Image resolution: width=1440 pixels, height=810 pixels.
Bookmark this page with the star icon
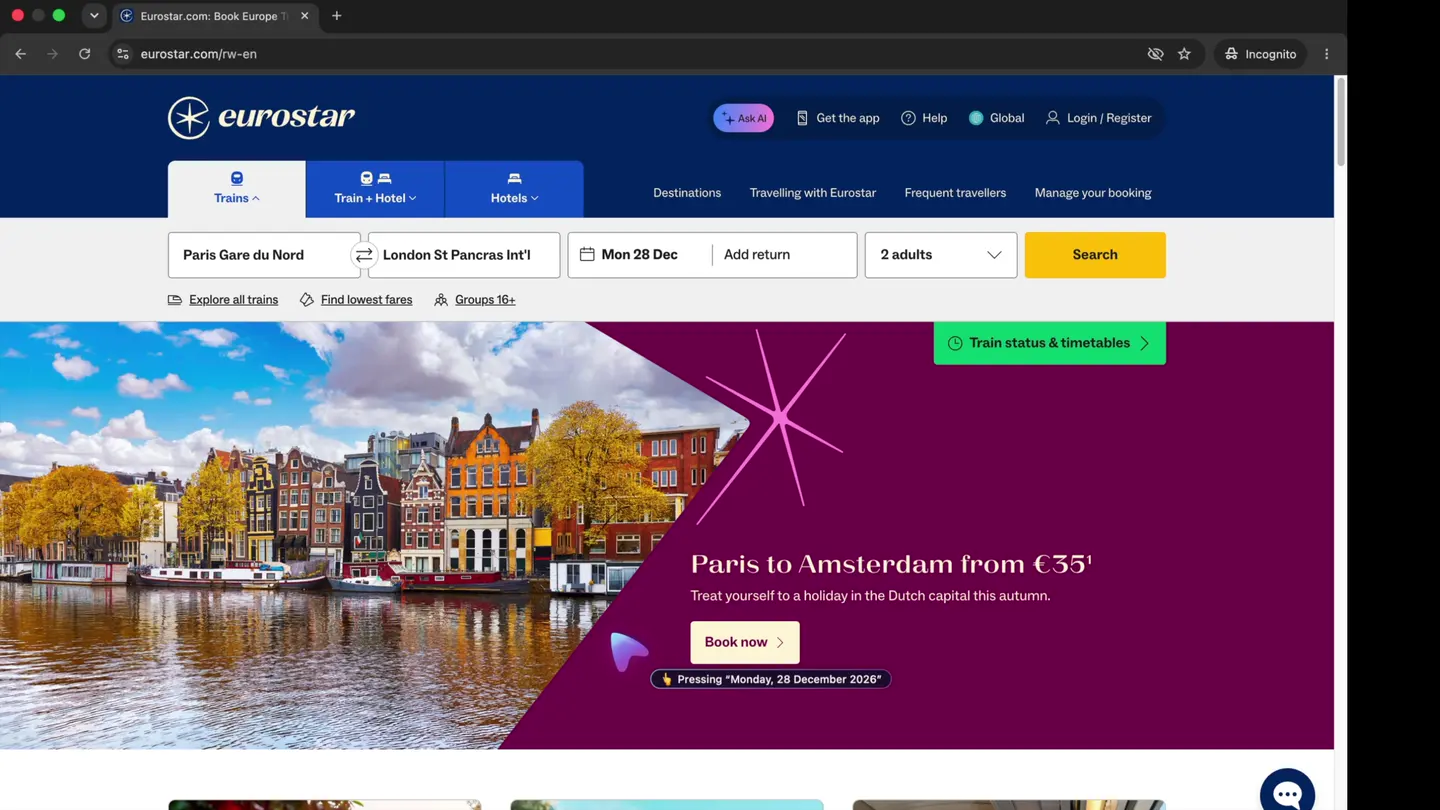pos(1184,54)
